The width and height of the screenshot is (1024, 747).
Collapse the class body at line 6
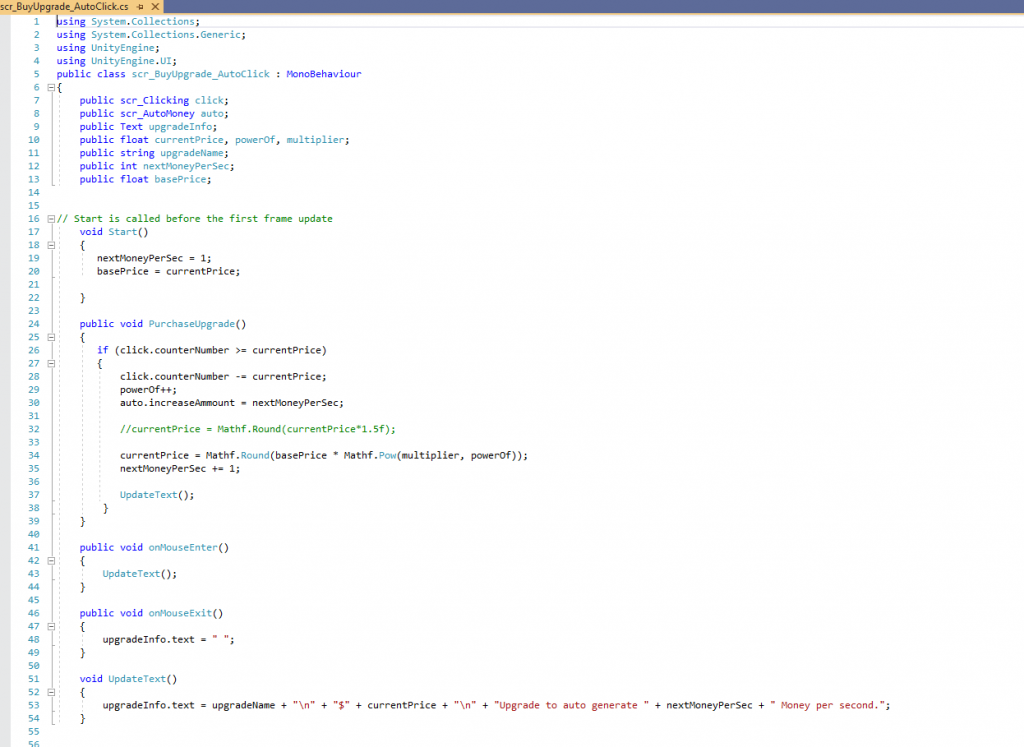50,87
